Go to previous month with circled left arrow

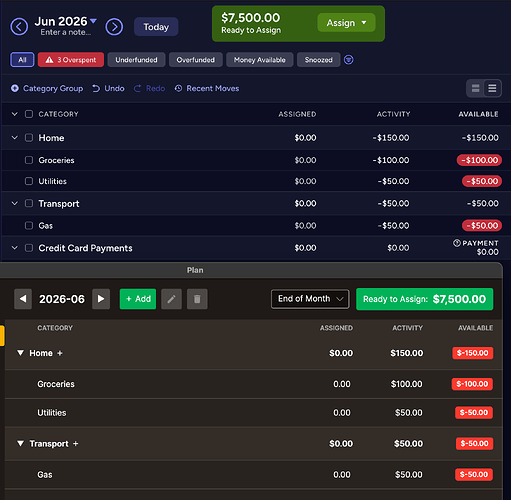pyautogui.click(x=19, y=27)
